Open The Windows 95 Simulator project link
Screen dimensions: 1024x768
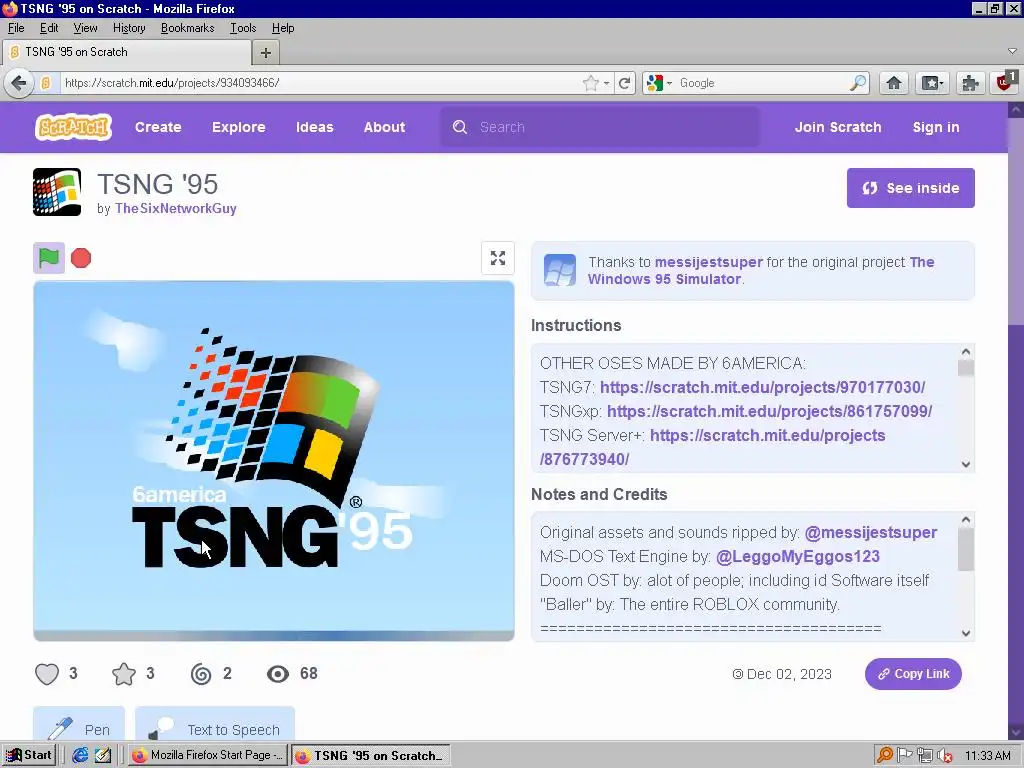[x=761, y=270]
